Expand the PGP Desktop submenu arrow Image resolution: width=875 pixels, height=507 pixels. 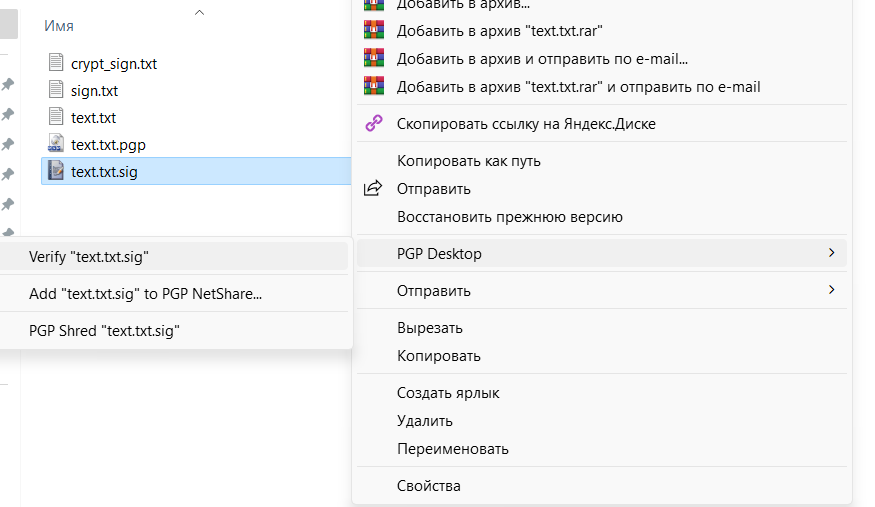(831, 253)
